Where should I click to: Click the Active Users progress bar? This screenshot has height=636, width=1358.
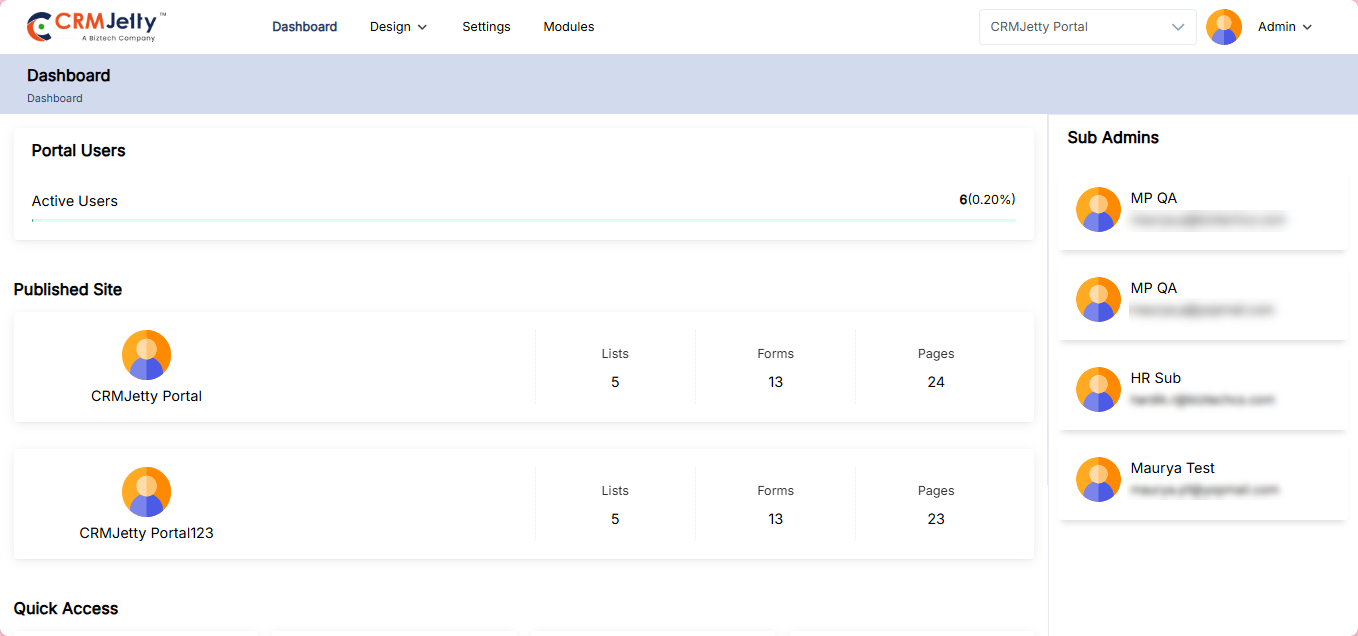pyautogui.click(x=523, y=220)
